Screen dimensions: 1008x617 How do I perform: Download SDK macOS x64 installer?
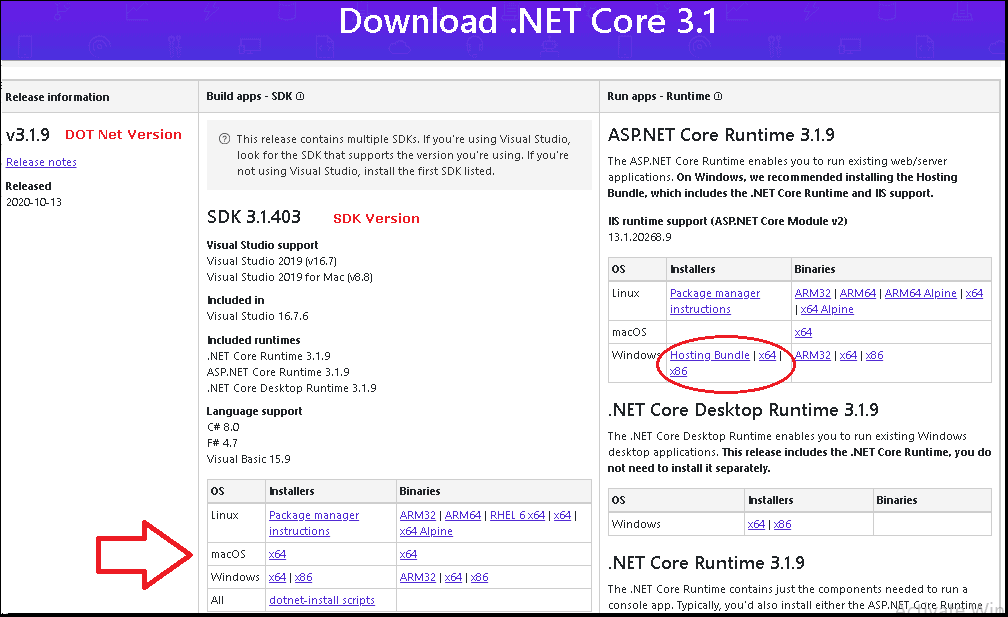[278, 554]
